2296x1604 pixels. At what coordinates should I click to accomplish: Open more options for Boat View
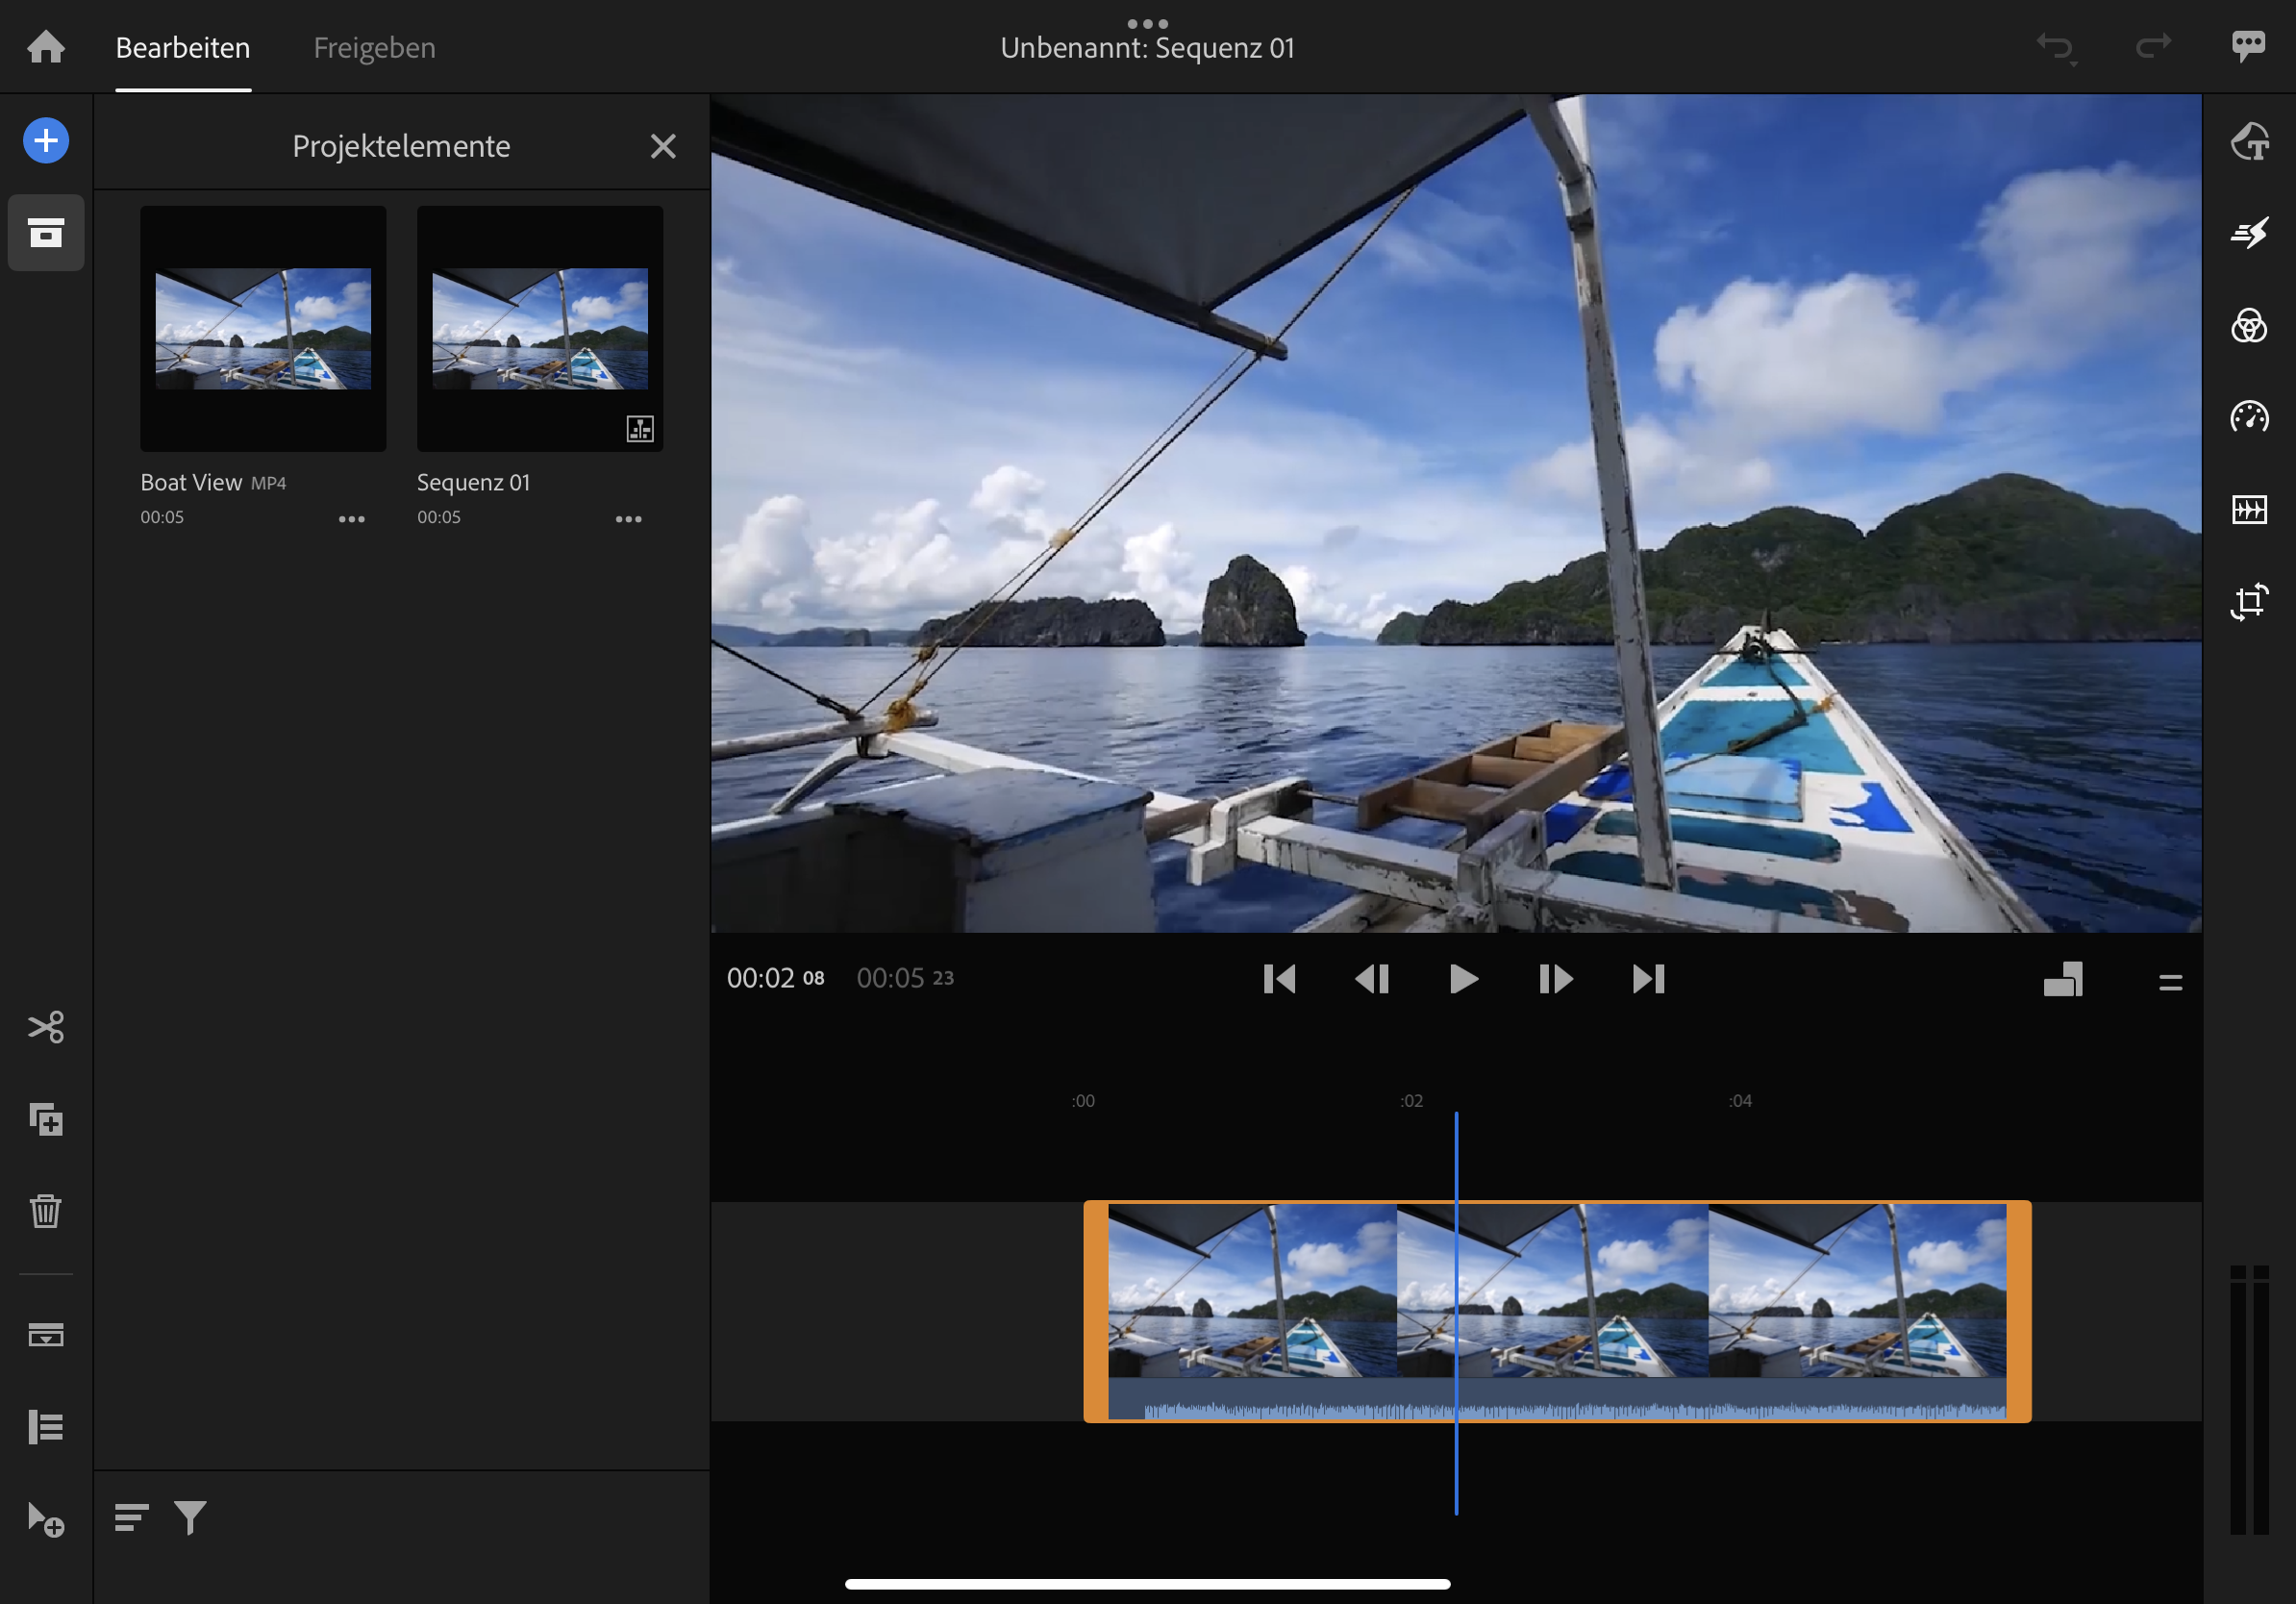click(351, 519)
